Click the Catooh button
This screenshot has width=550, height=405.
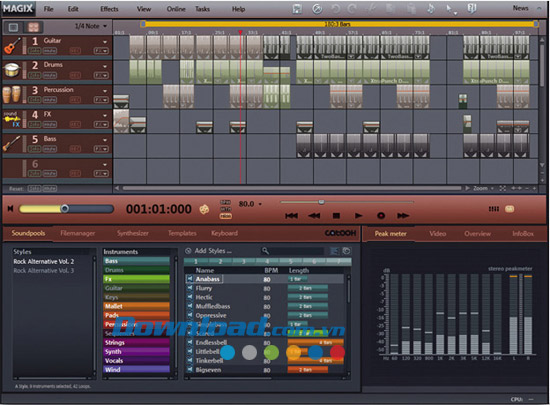[340, 233]
